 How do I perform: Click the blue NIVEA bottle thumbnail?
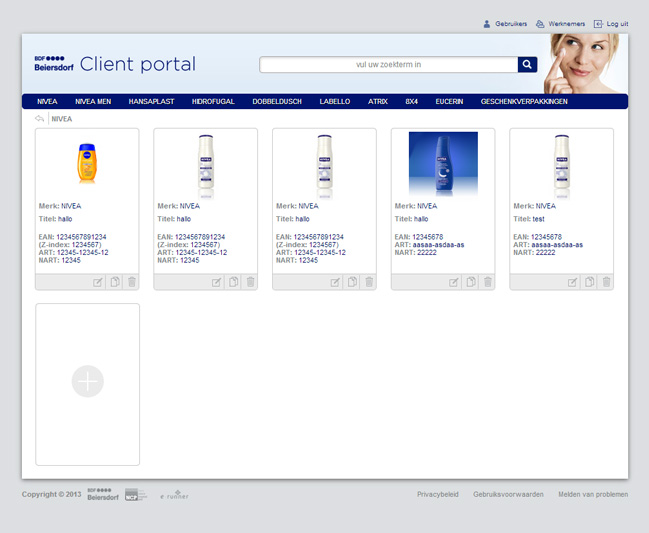tap(443, 164)
